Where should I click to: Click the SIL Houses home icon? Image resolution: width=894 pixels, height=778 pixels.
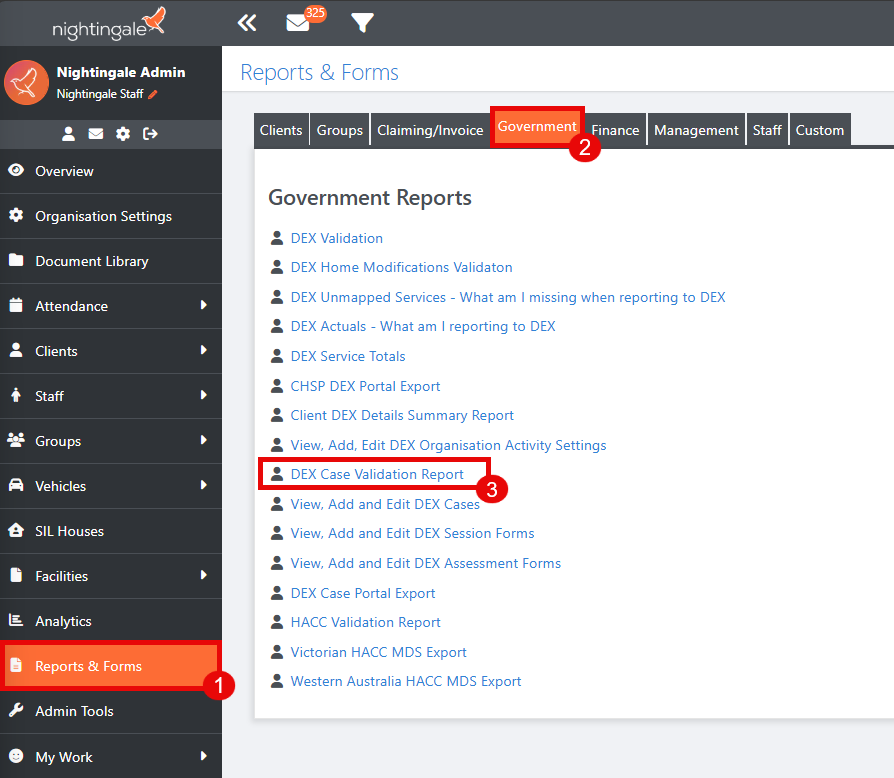[x=16, y=530]
